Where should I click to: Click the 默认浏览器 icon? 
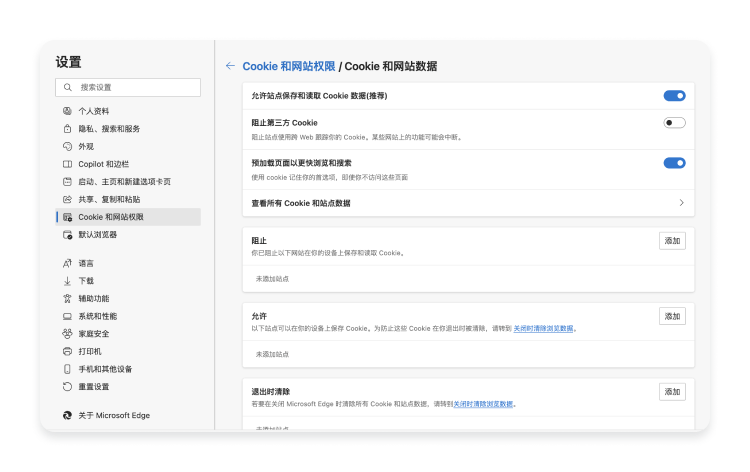(67, 235)
